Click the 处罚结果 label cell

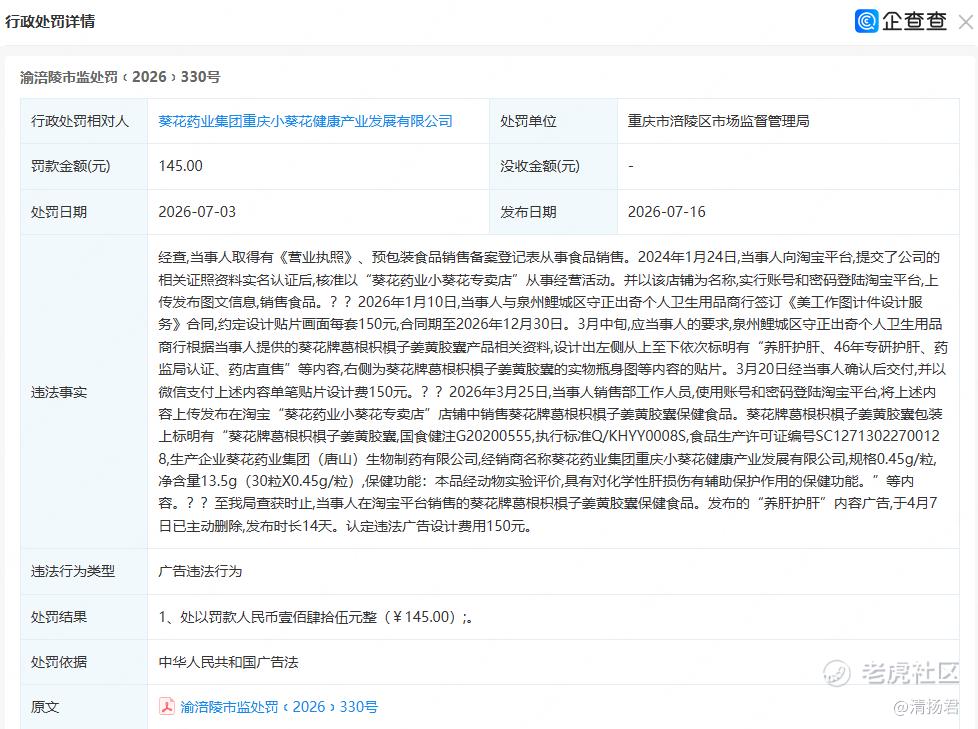[84, 617]
